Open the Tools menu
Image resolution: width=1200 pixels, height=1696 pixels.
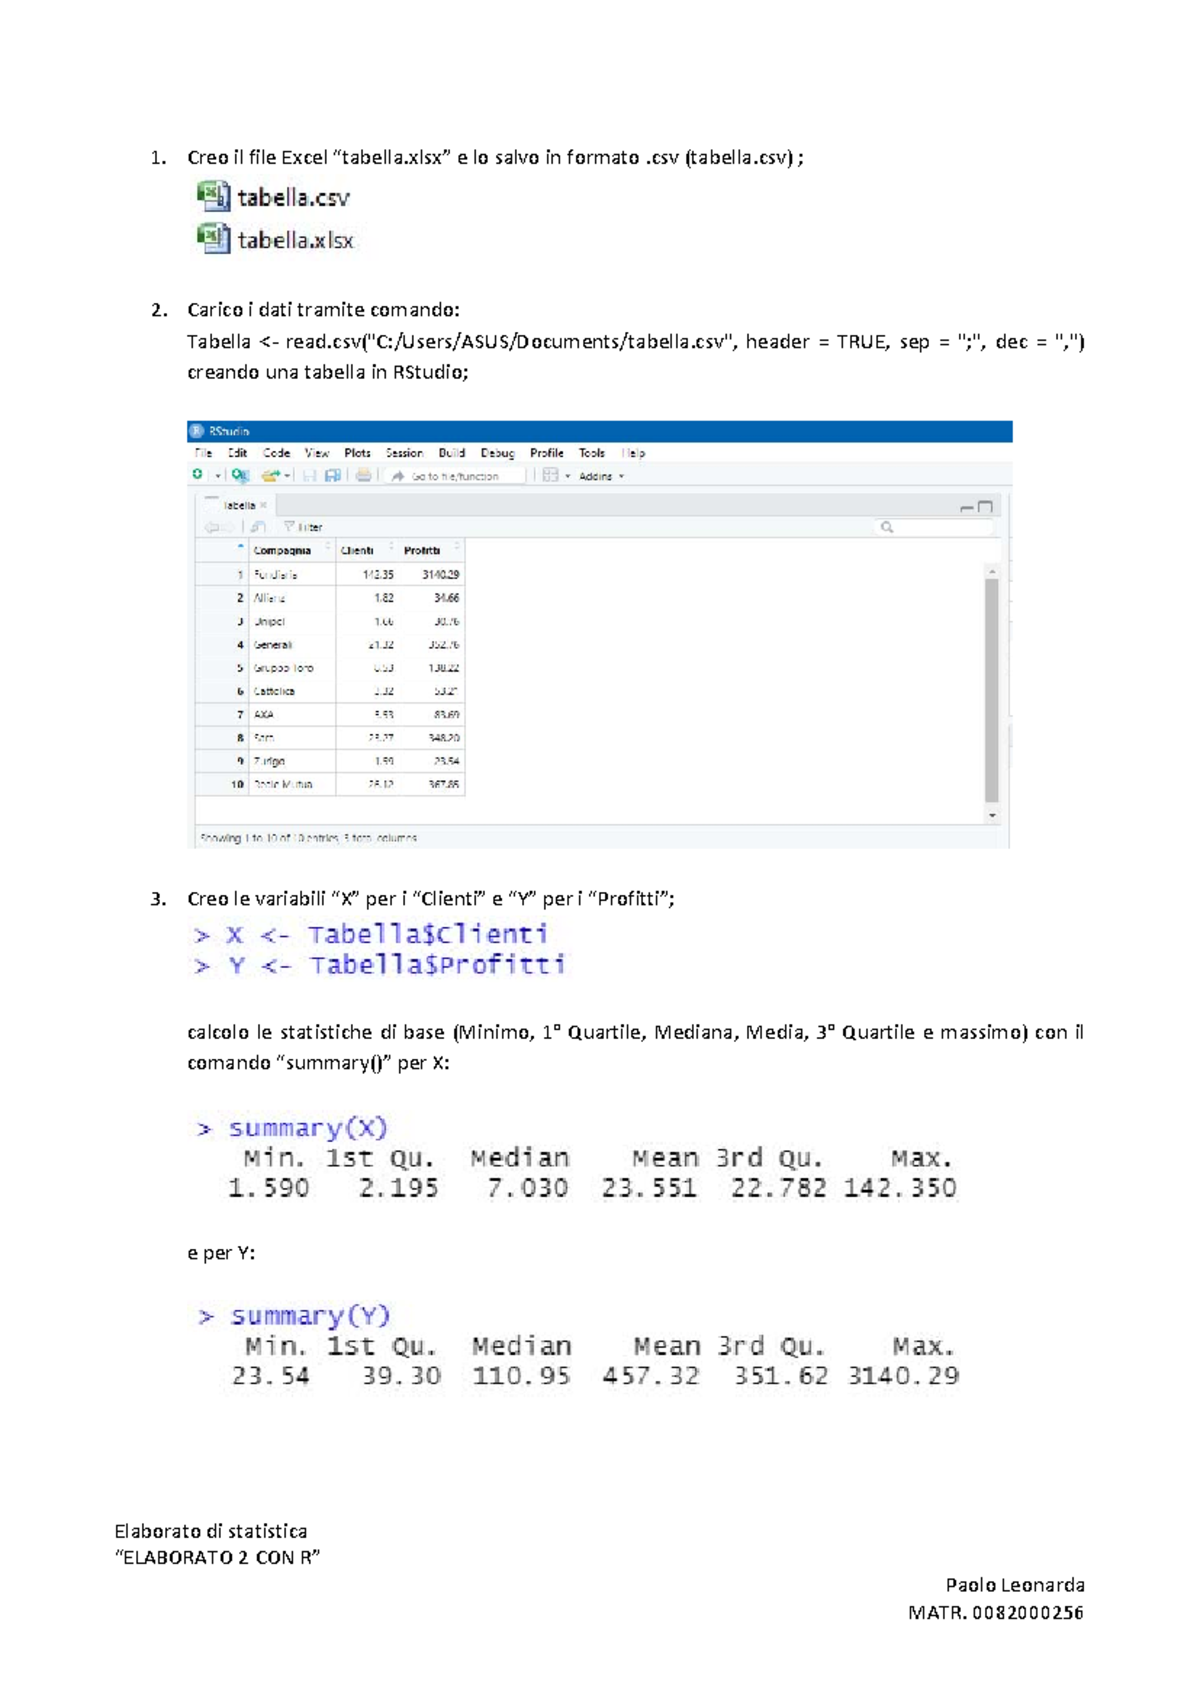coord(592,453)
